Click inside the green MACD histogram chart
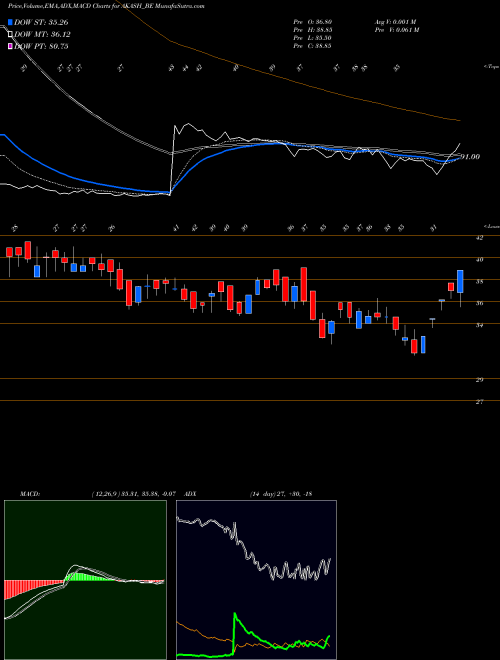The width and height of the screenshot is (500, 660). click(x=85, y=580)
